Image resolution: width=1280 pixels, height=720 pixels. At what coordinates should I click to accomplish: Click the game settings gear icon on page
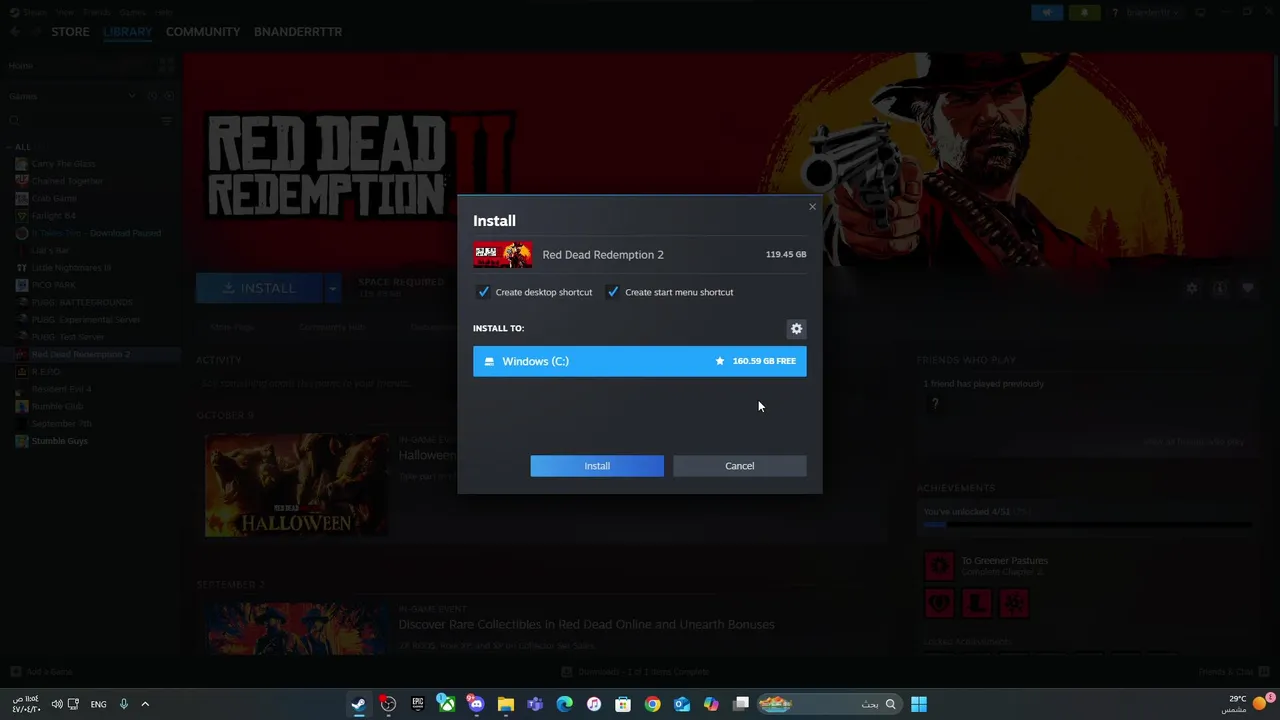tap(1191, 288)
